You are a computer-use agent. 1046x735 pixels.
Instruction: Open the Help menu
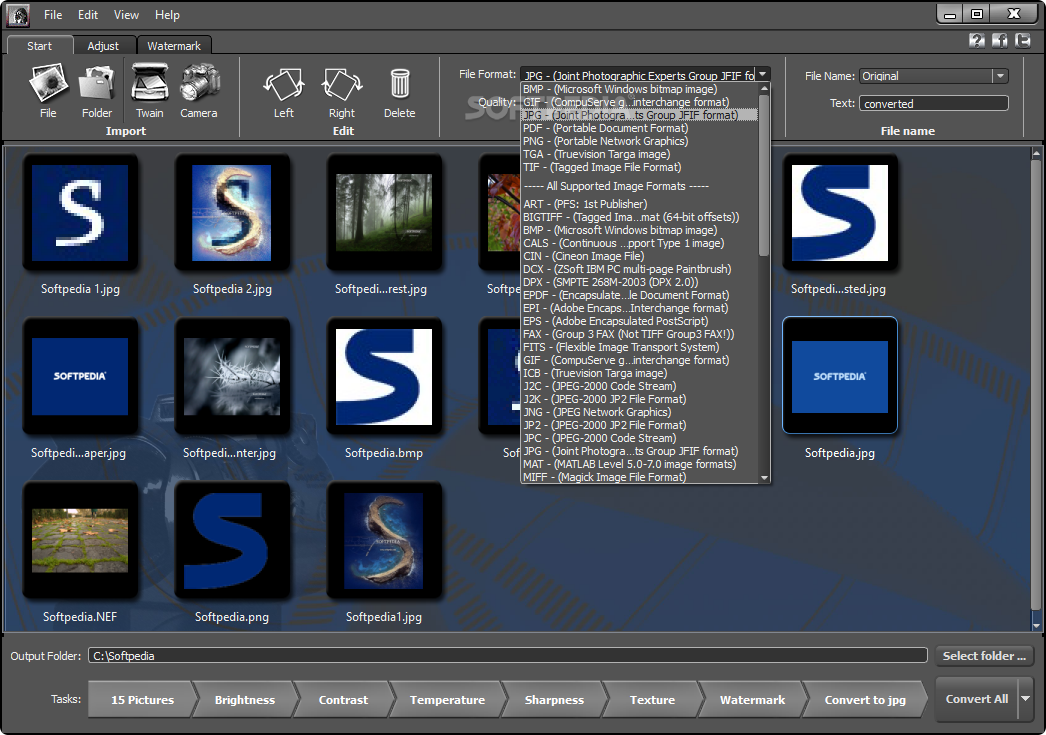click(x=167, y=15)
